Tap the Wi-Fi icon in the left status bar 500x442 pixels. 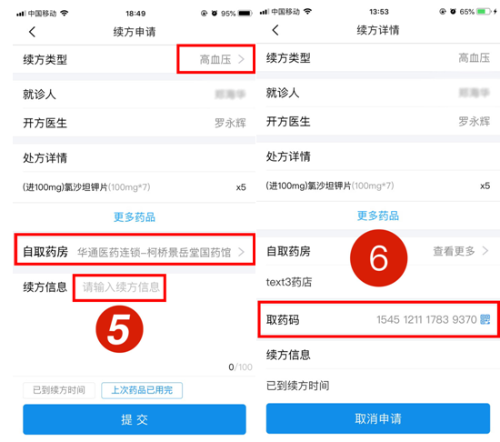point(64,13)
